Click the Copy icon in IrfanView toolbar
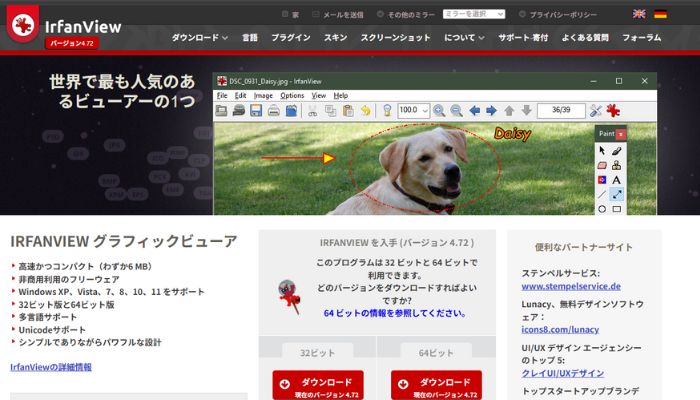Screen dimensions: 700x400 (330, 110)
